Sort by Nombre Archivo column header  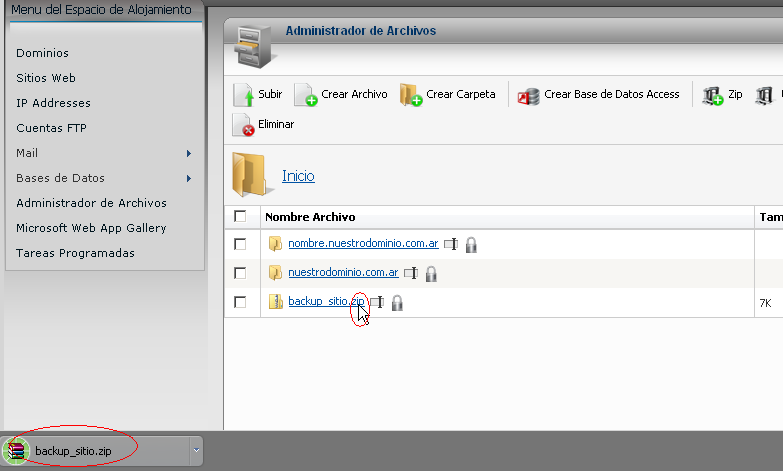coord(310,217)
